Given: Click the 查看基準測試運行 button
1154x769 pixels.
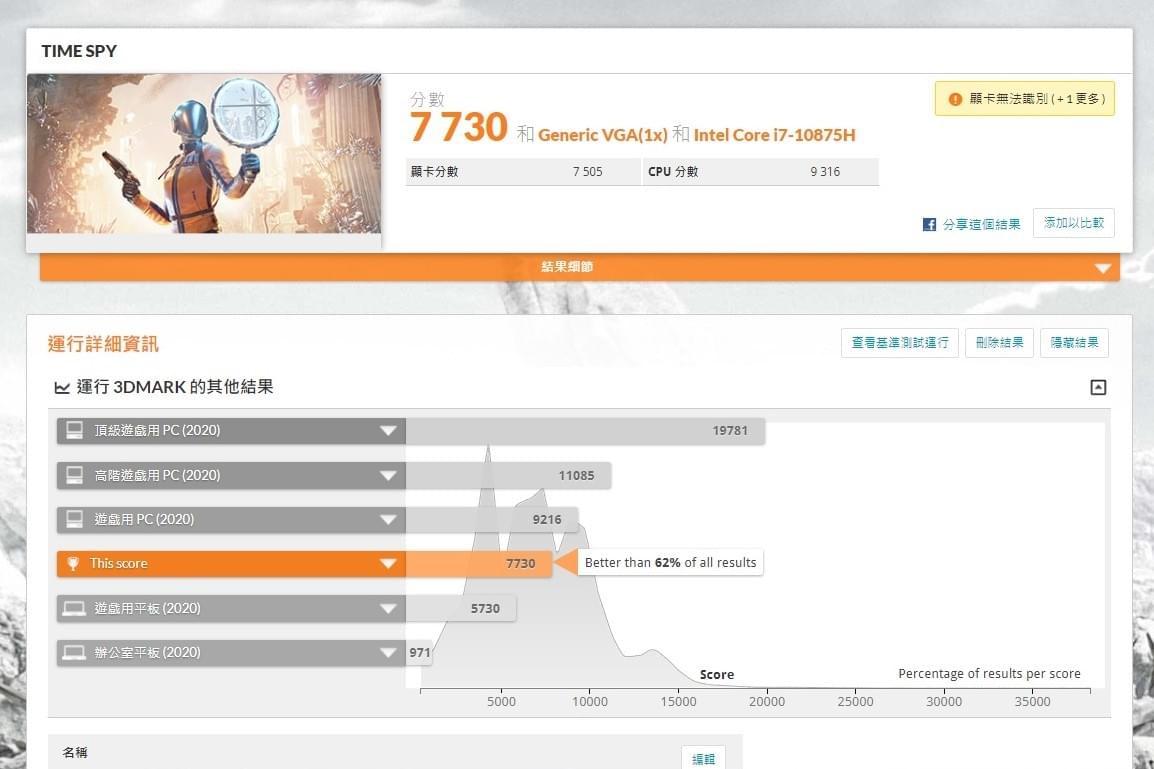Looking at the screenshot, I should pyautogui.click(x=899, y=343).
